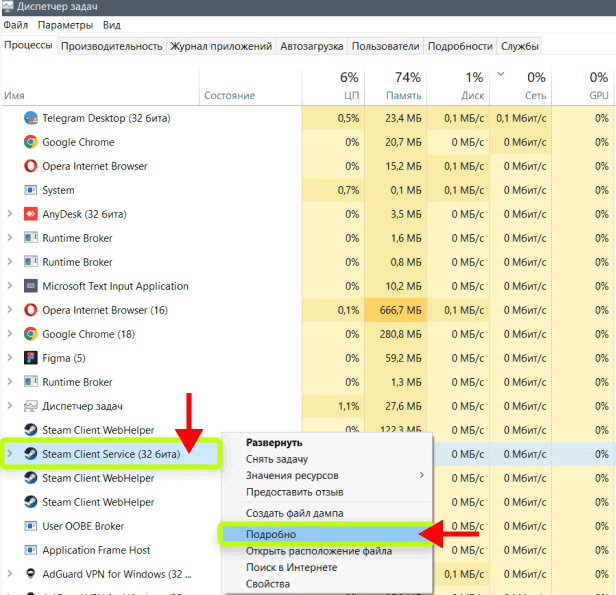Click the Google Chrome icon with 20,7 МБ

pyautogui.click(x=31, y=142)
